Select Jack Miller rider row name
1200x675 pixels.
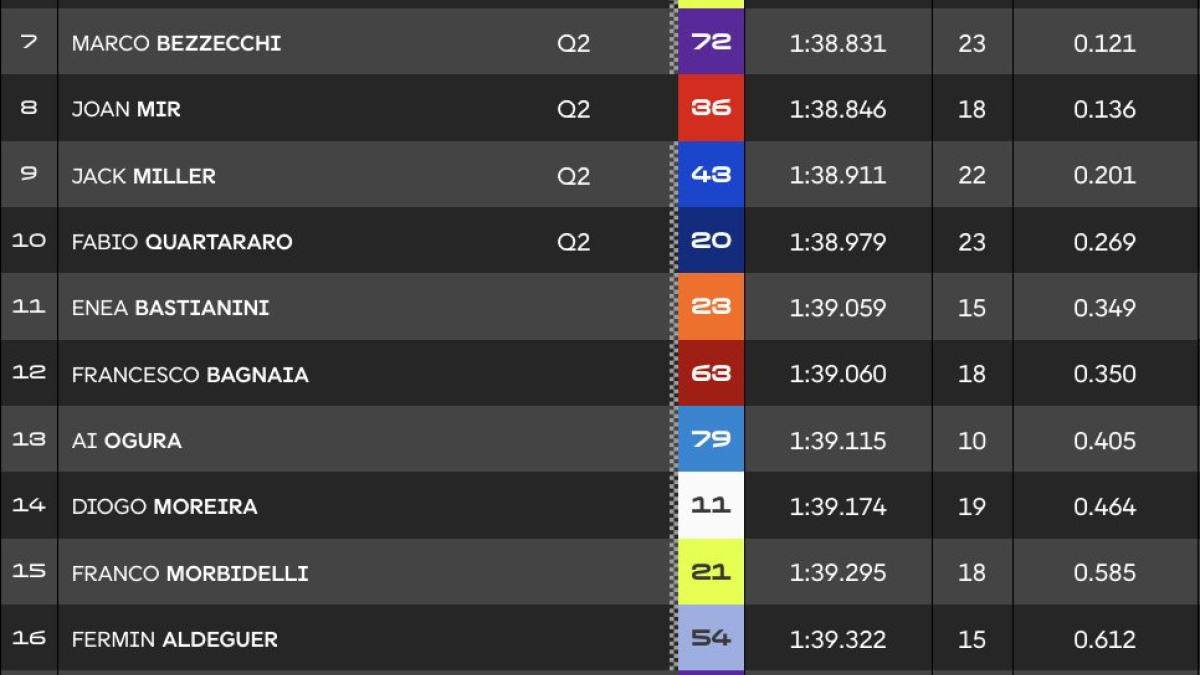point(144,176)
